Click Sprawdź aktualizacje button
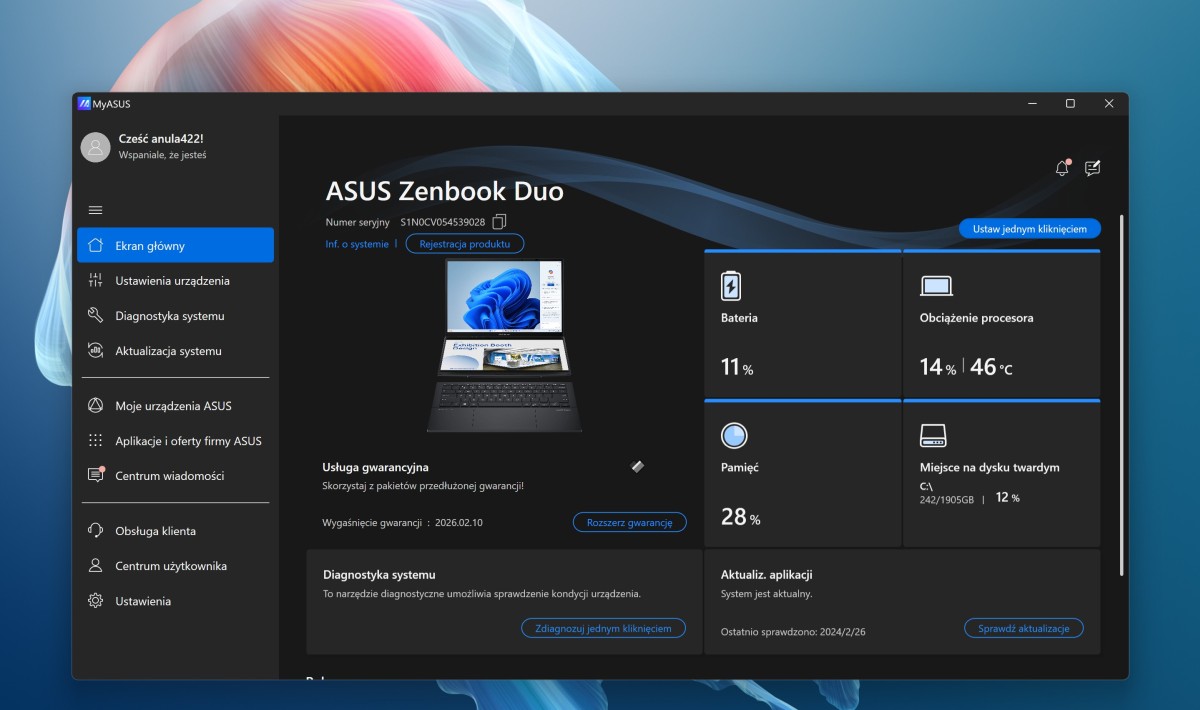Screen dimensions: 1200x710 (x=1024, y=628)
